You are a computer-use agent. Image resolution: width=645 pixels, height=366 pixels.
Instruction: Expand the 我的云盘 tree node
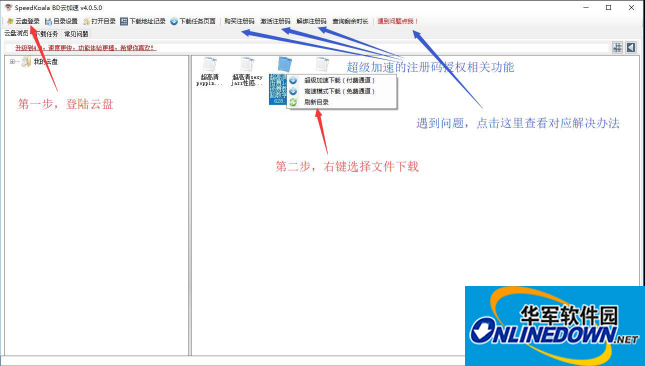(x=12, y=62)
